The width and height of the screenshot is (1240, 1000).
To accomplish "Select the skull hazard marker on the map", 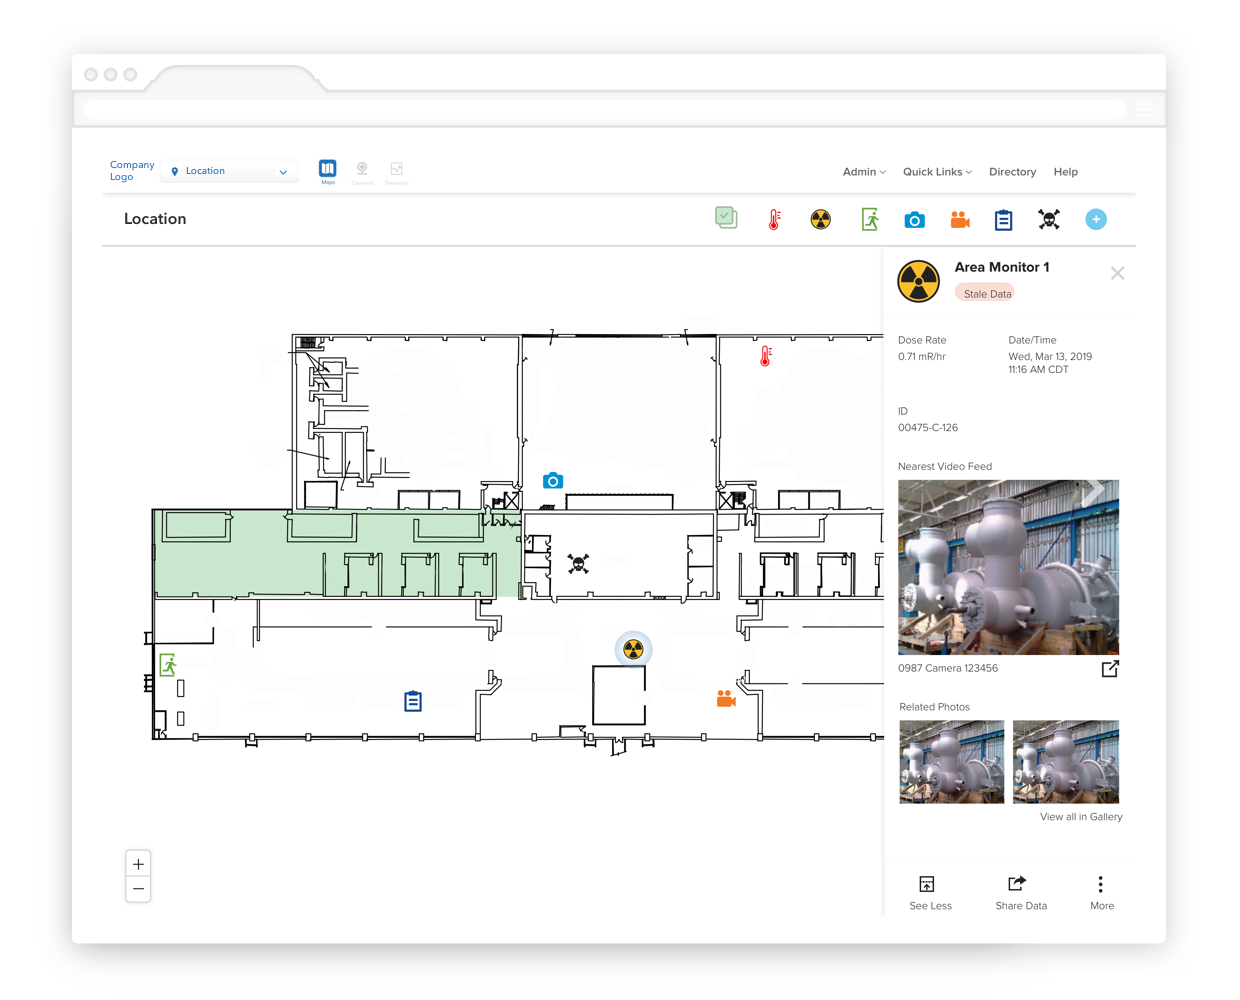I will click(x=578, y=564).
